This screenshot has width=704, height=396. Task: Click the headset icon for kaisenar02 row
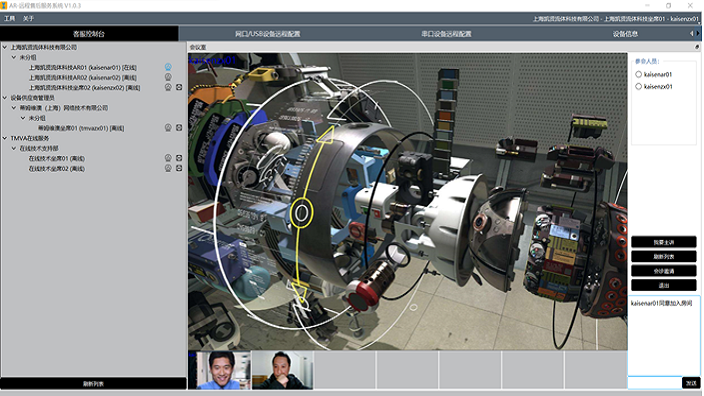pos(168,77)
